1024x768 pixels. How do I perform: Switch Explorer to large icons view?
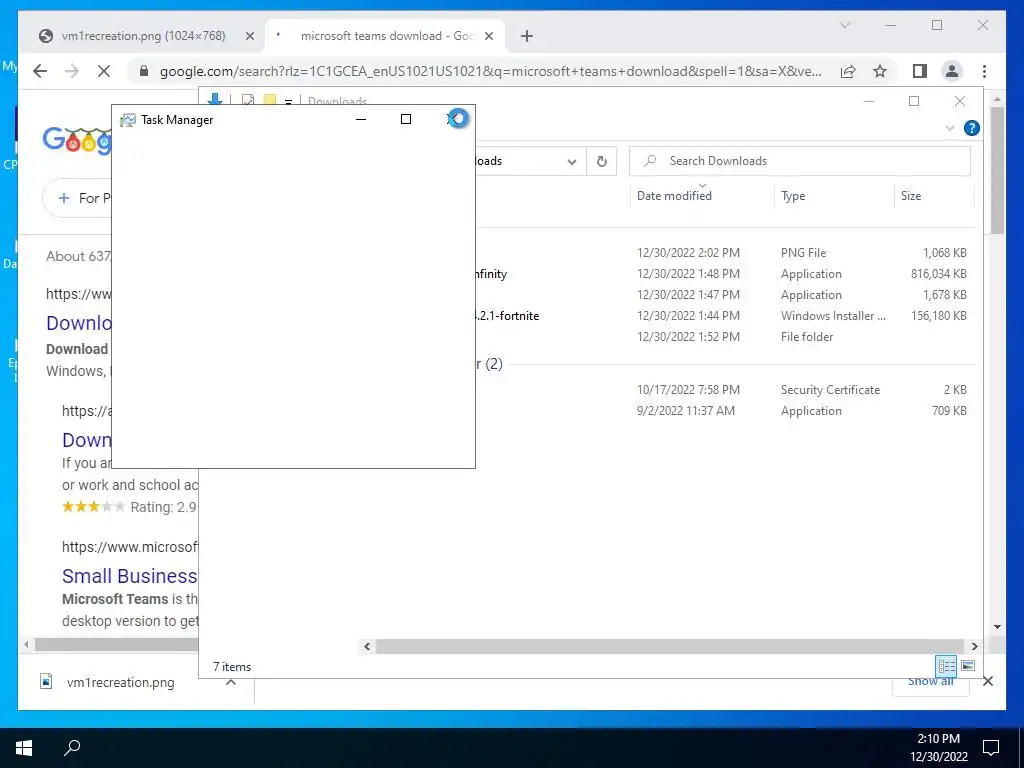pos(968,665)
